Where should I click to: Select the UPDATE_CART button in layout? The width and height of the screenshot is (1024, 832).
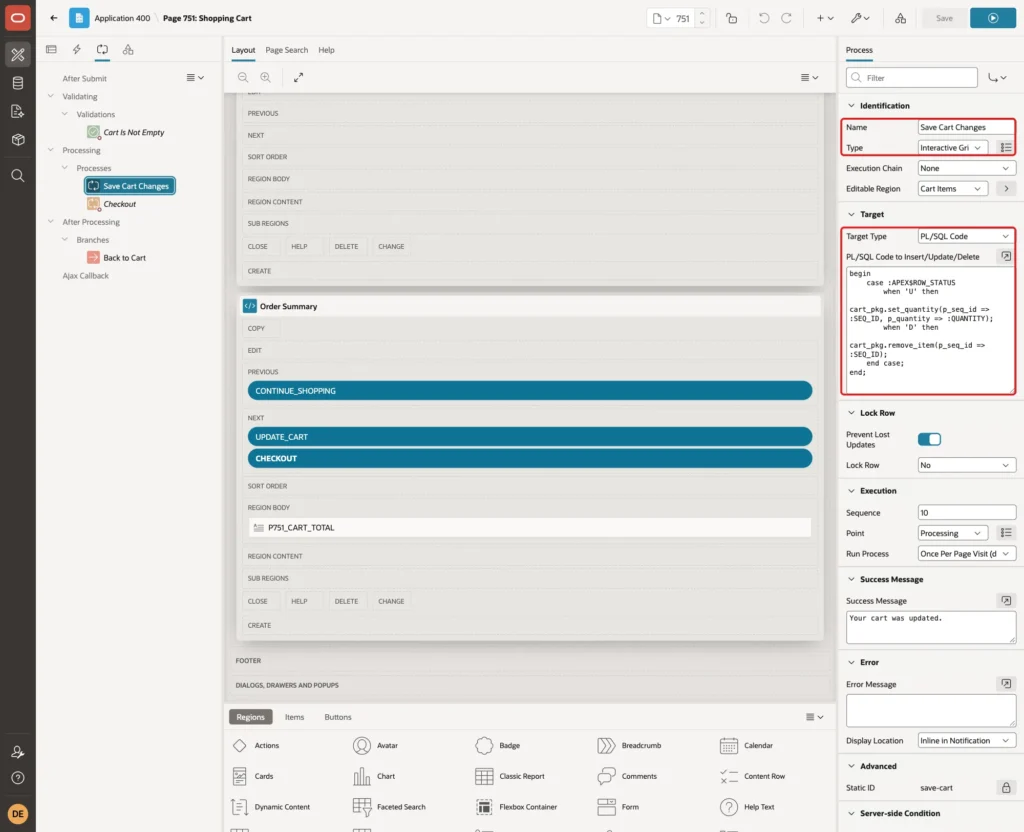pyautogui.click(x=530, y=436)
